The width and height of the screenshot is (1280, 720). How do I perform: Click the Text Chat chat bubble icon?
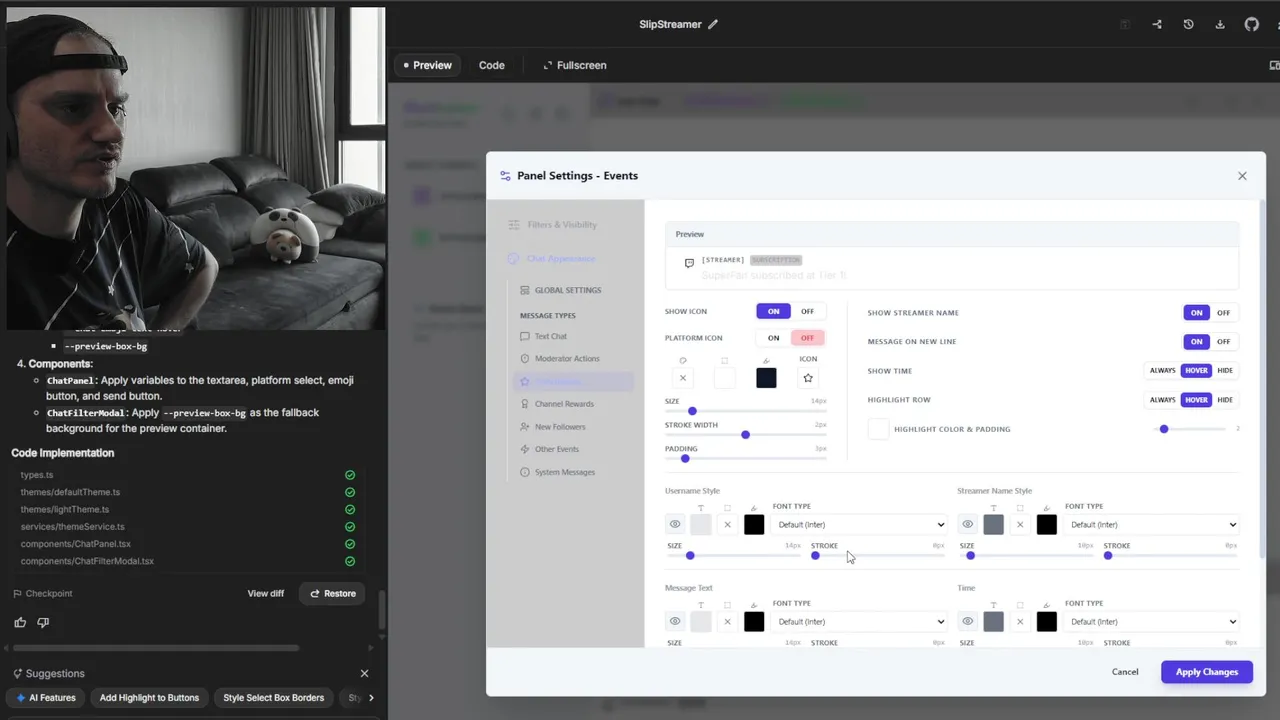coord(525,336)
